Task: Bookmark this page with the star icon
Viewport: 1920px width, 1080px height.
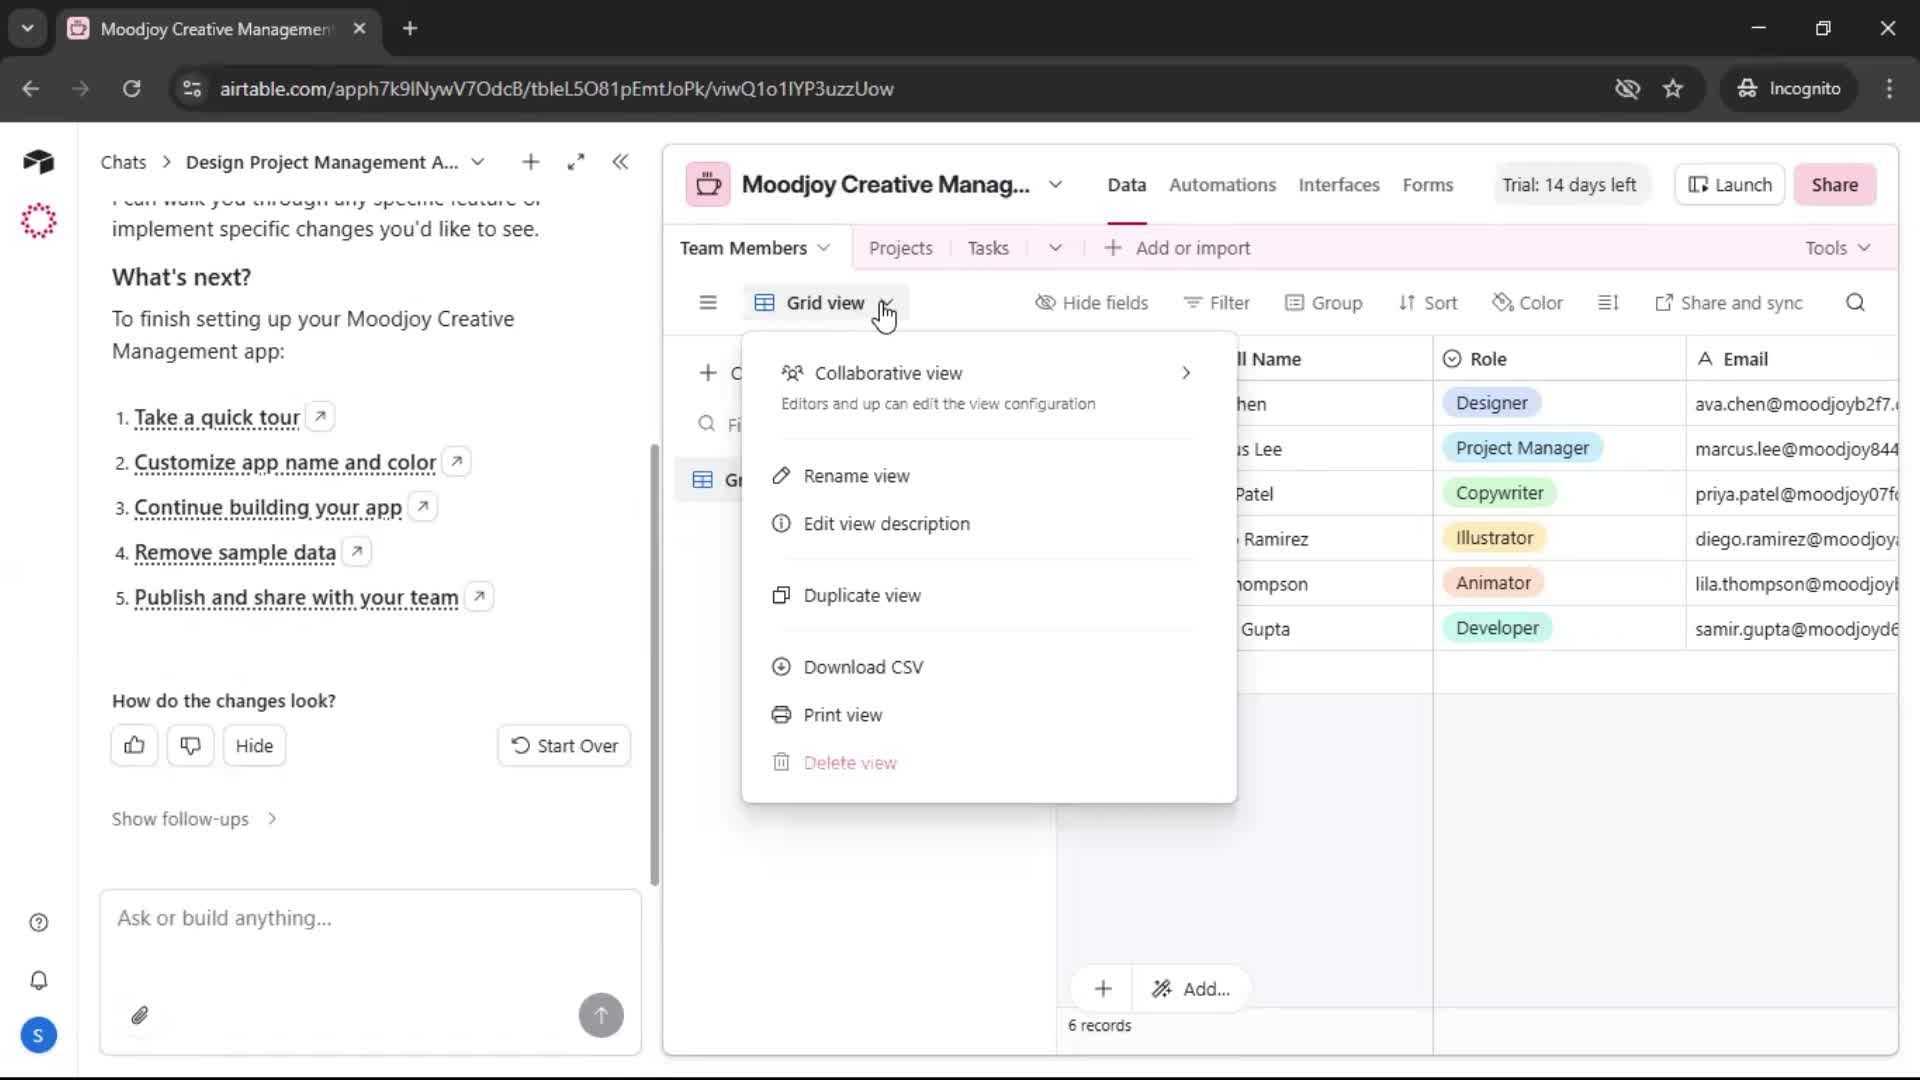Action: pyautogui.click(x=1673, y=89)
